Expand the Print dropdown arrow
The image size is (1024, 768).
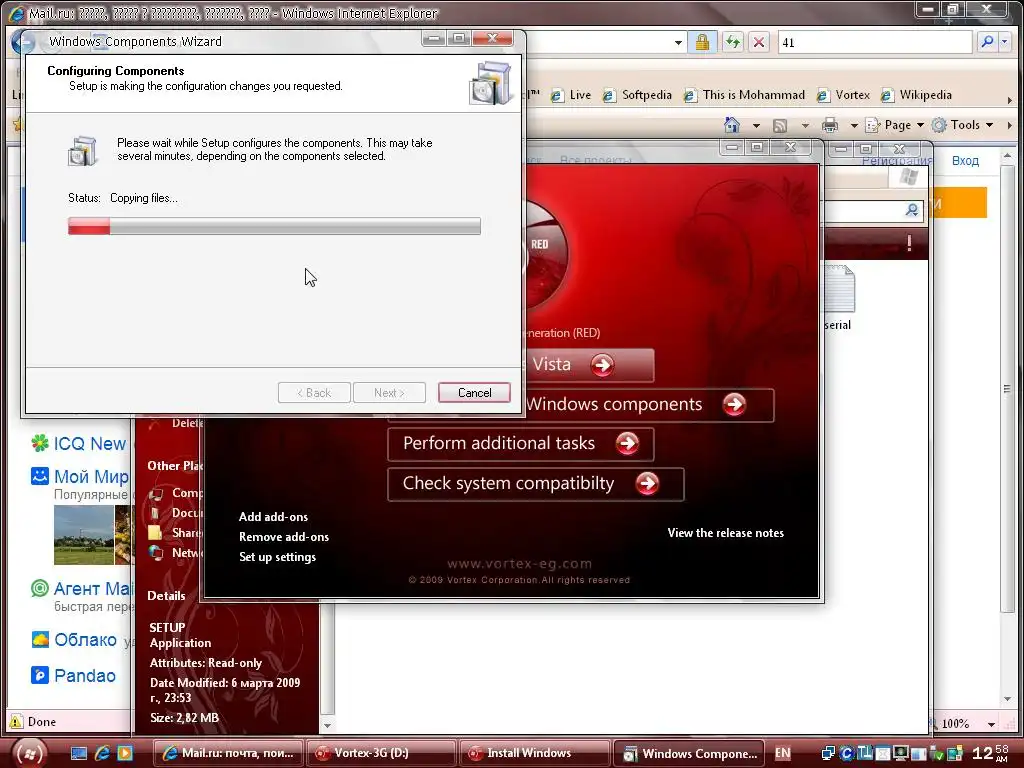(x=854, y=125)
